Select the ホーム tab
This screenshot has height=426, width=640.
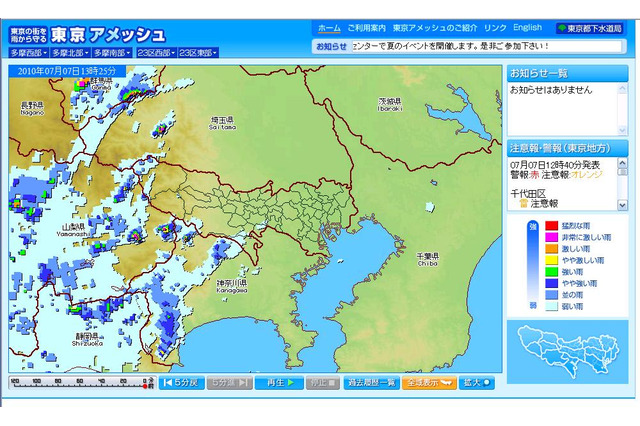(x=329, y=28)
